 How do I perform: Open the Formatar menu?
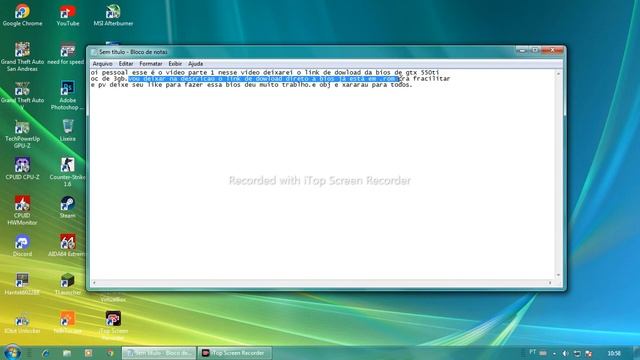151,64
